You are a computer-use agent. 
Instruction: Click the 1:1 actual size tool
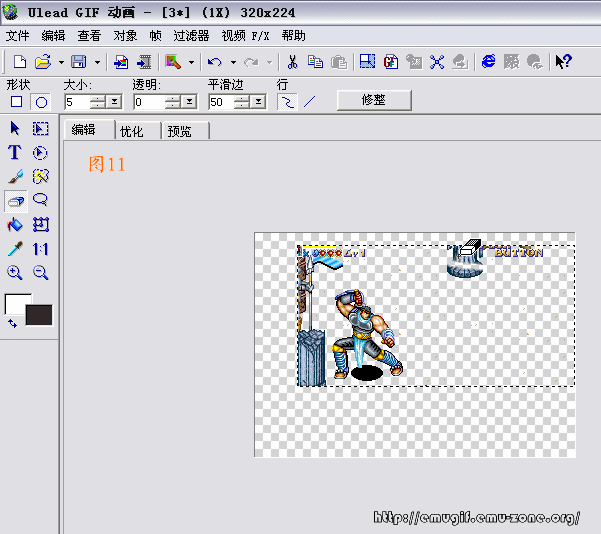pos(40,249)
